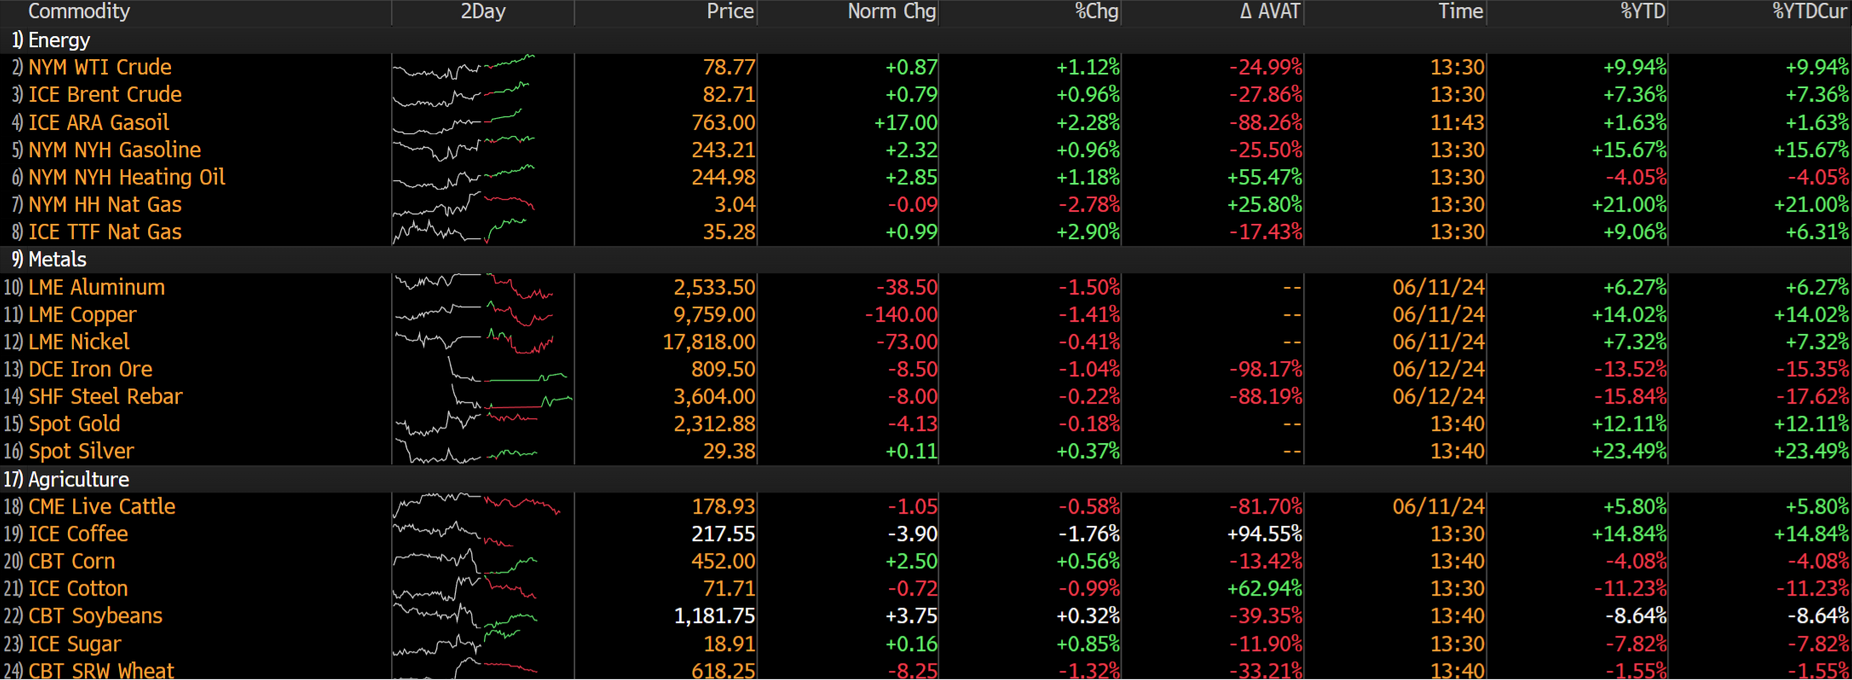The width and height of the screenshot is (1852, 680).
Task: Select Gasoline price 243.21
Action: (723, 149)
